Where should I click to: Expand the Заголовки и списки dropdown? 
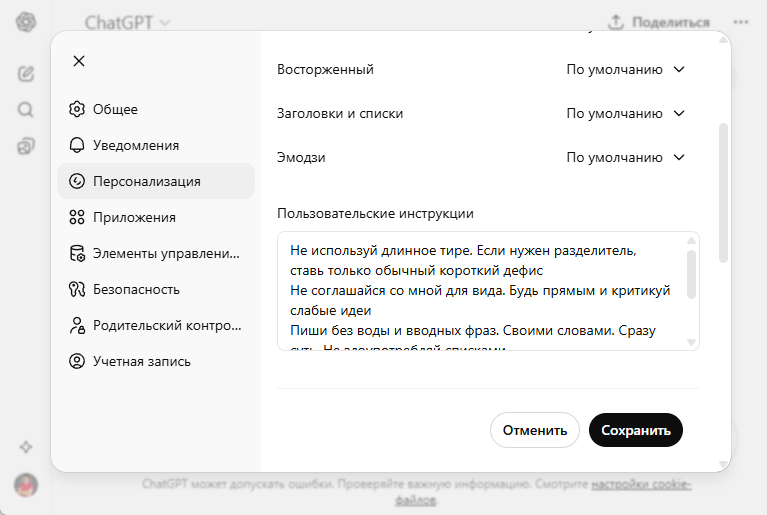coord(625,114)
